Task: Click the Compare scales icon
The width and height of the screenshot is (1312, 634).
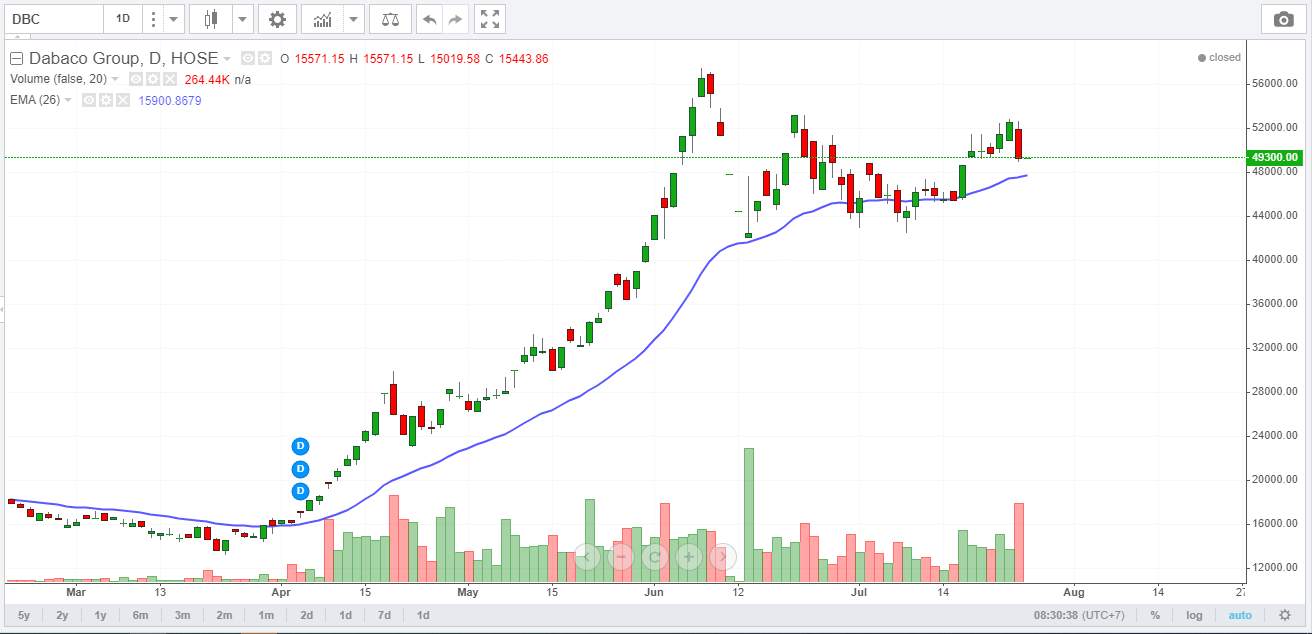Action: pos(390,18)
